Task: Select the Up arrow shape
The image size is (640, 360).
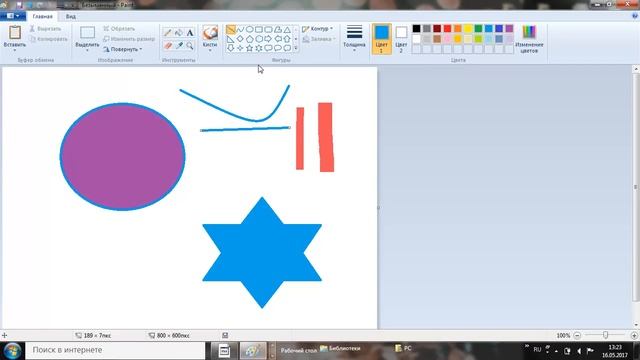Action: [287, 39]
